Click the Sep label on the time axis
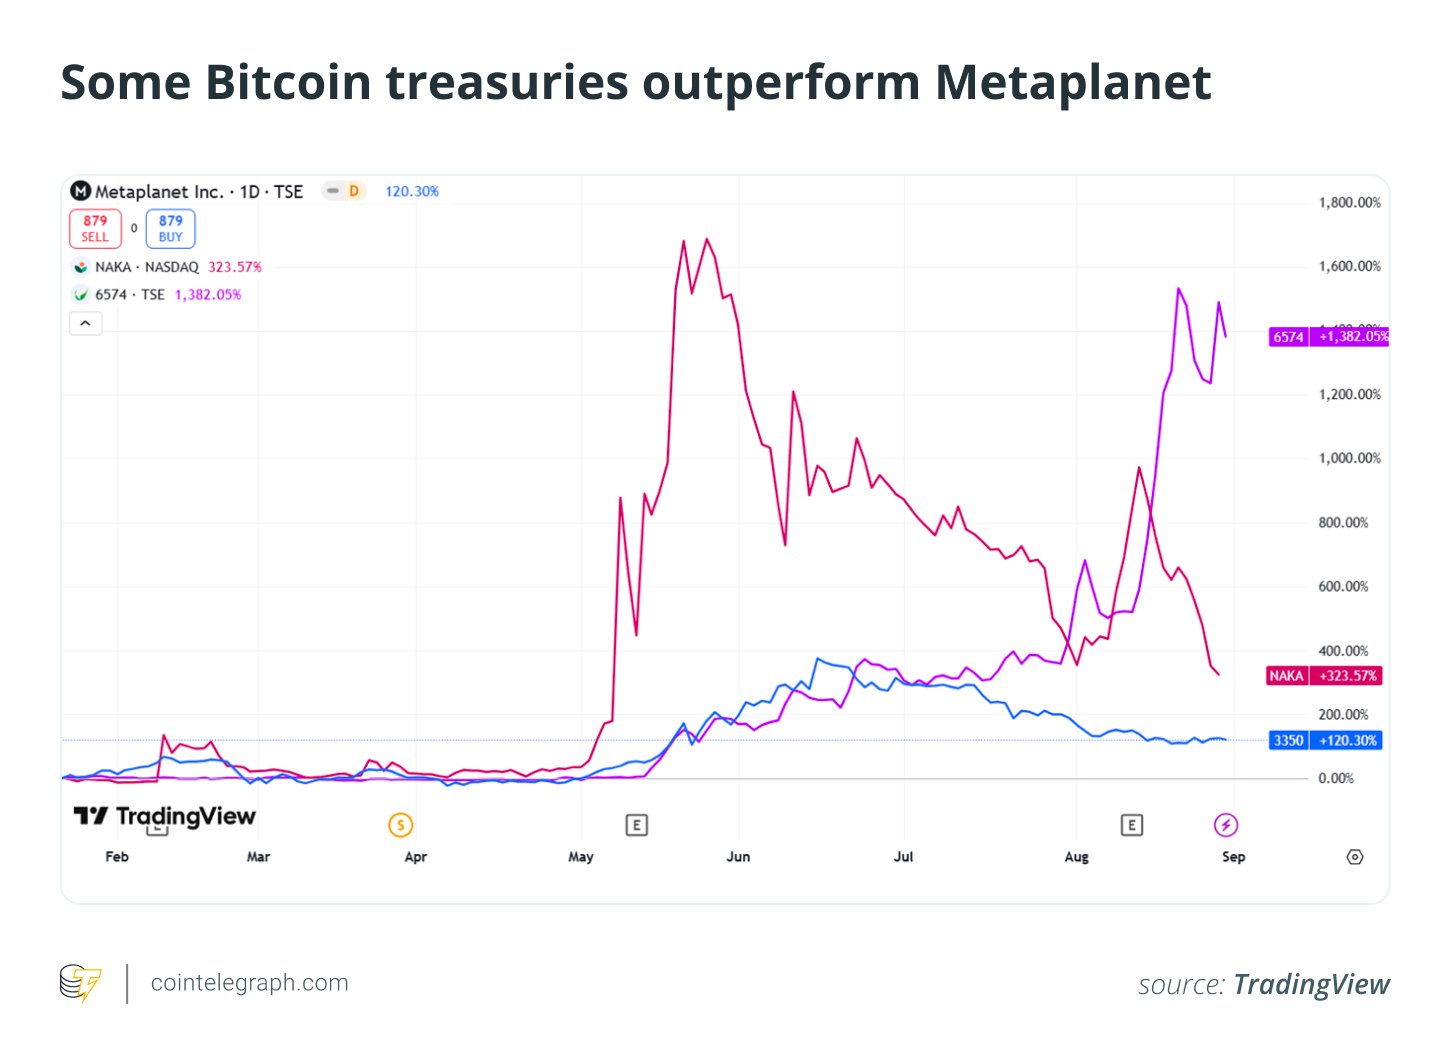The image size is (1450, 1064). coord(1232,857)
